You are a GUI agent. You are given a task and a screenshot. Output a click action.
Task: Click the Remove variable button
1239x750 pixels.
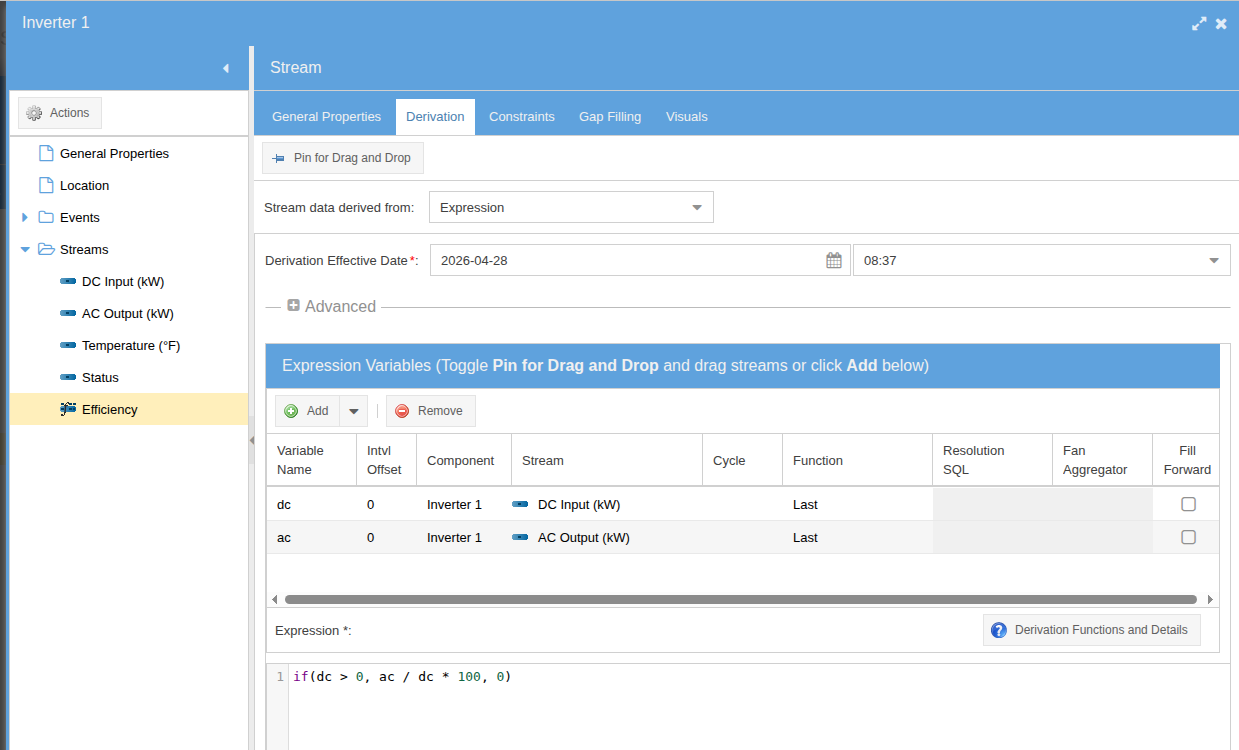pyautogui.click(x=430, y=411)
